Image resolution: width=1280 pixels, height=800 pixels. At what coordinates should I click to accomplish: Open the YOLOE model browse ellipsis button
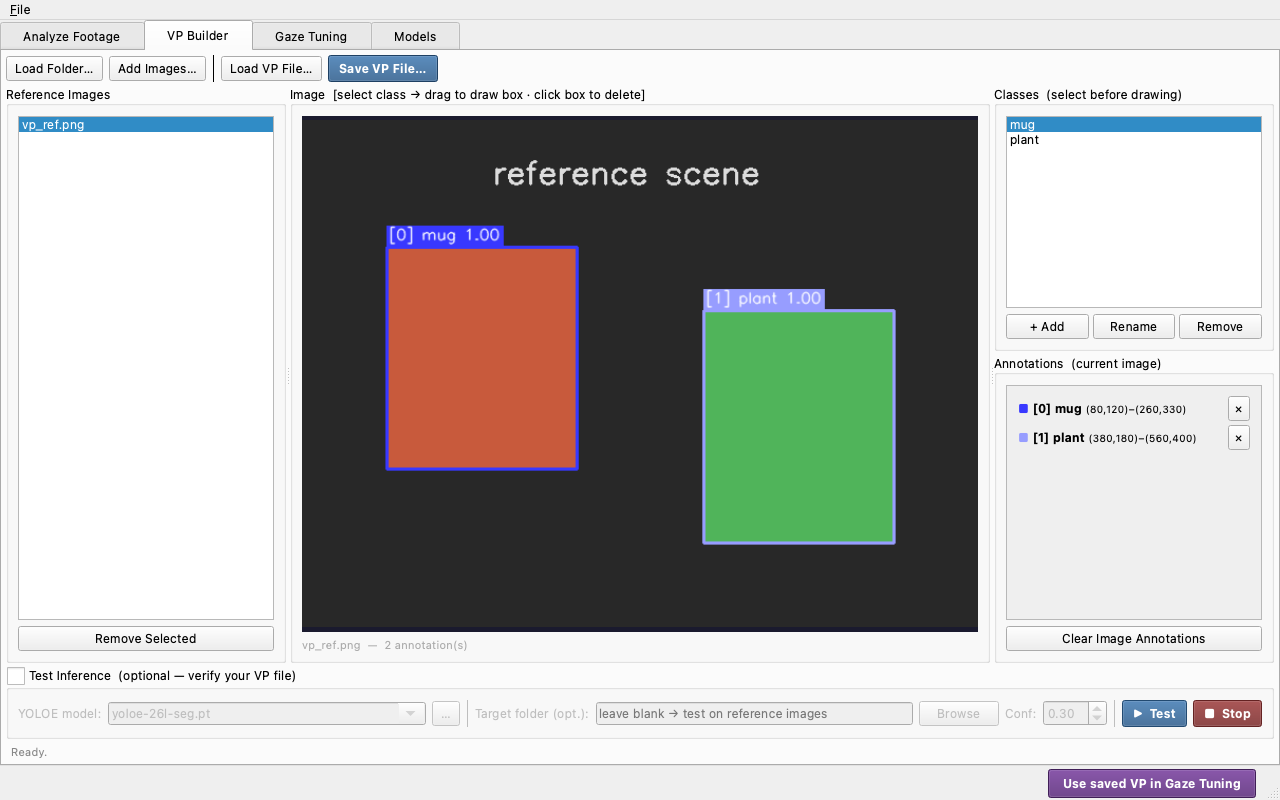(446, 713)
